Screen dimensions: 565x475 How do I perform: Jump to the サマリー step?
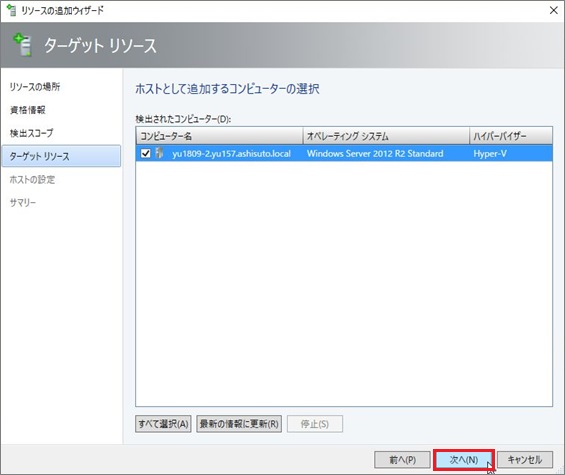coord(22,203)
